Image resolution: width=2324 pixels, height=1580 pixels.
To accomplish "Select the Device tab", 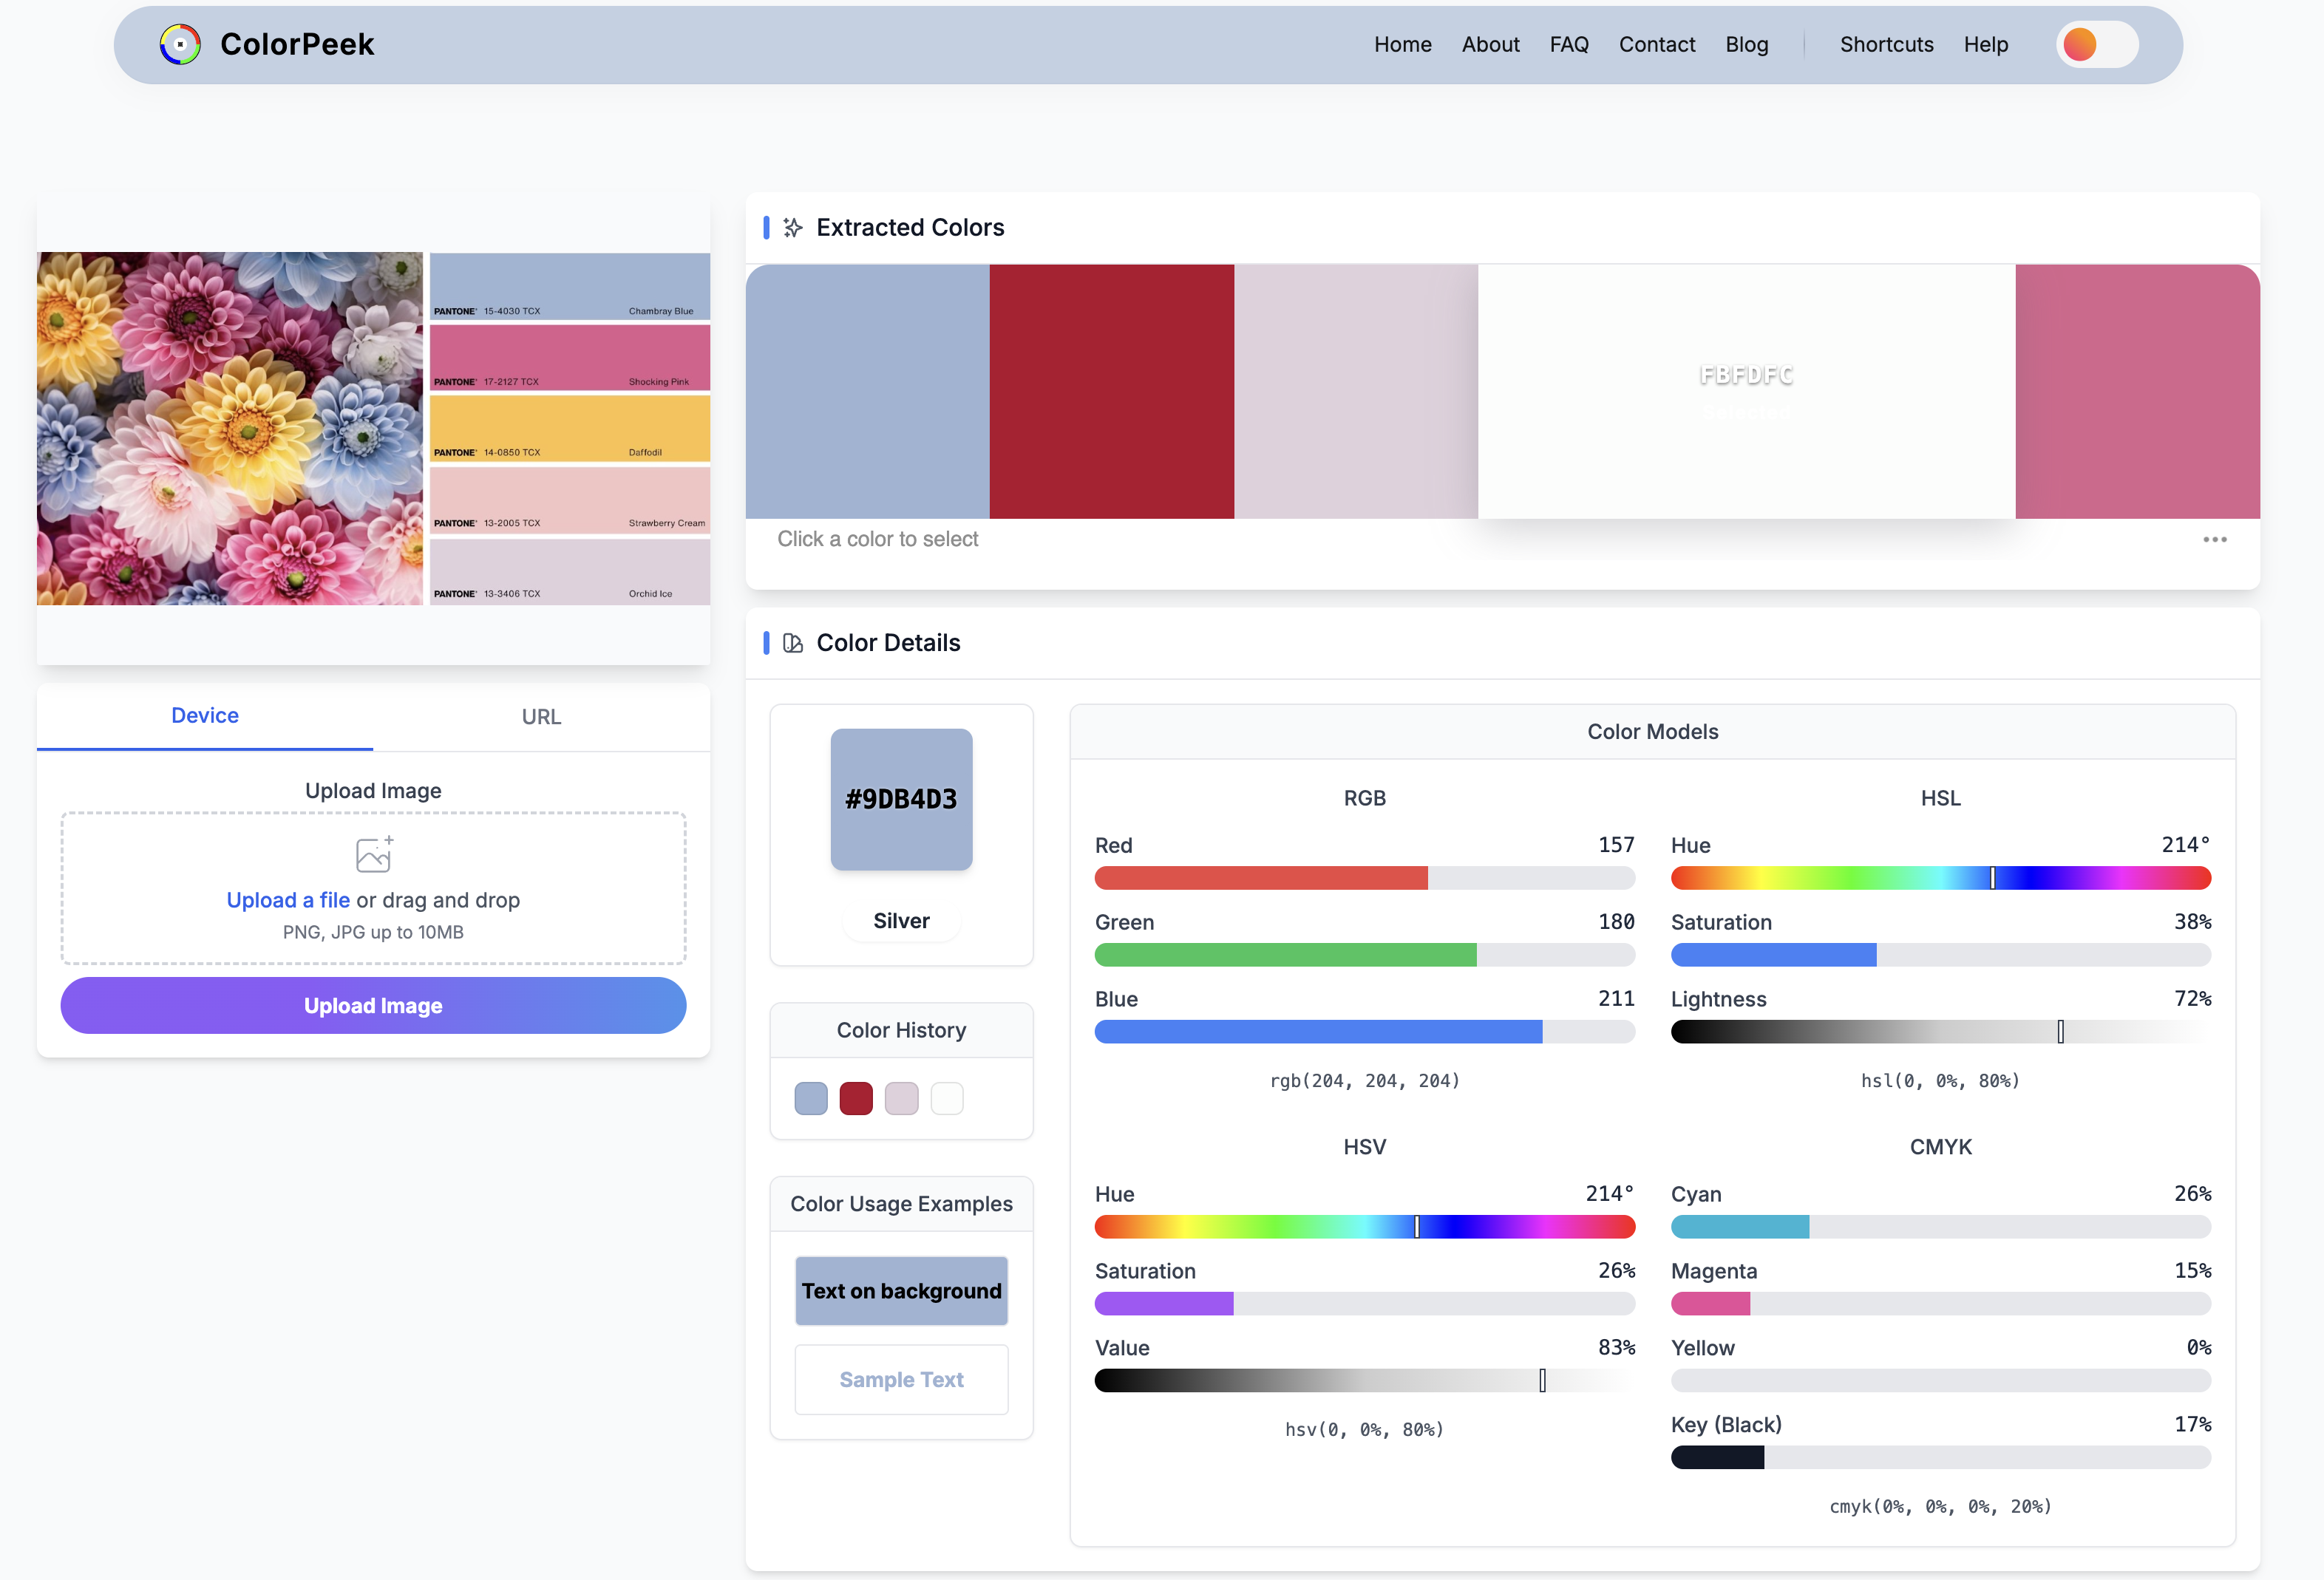I will tap(205, 716).
